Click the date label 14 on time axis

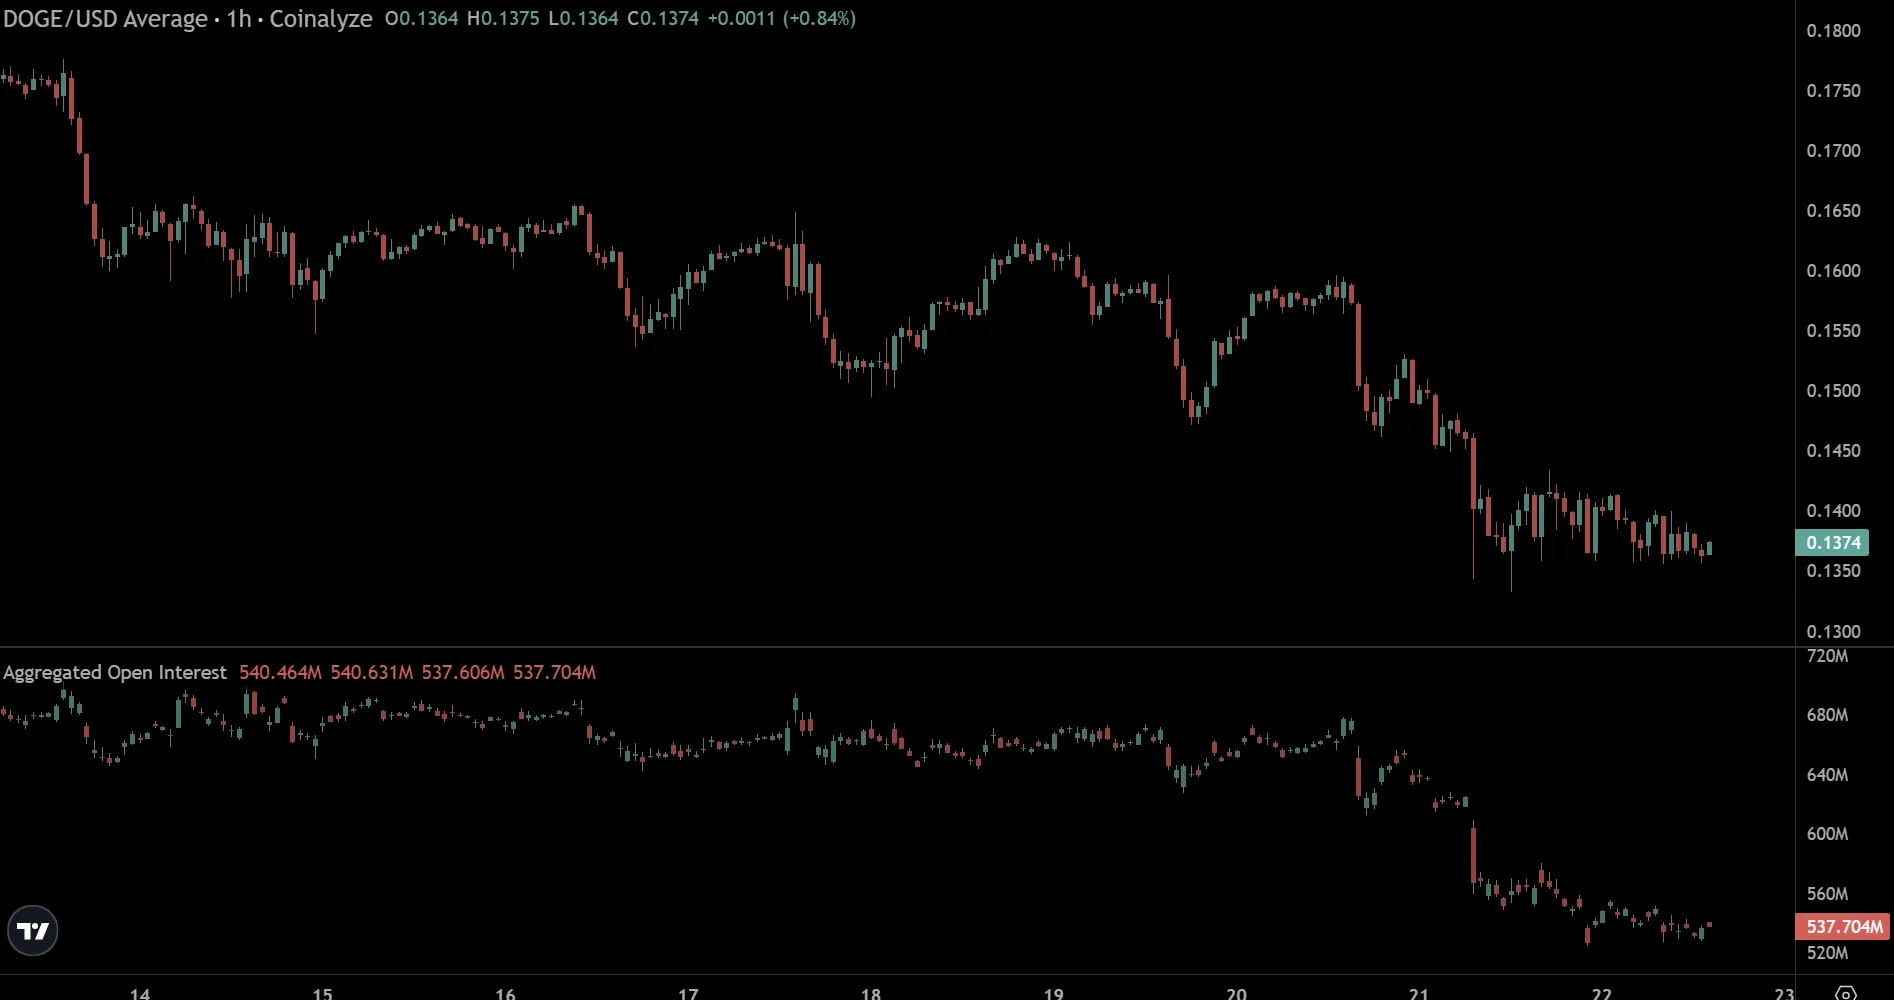tap(140, 993)
